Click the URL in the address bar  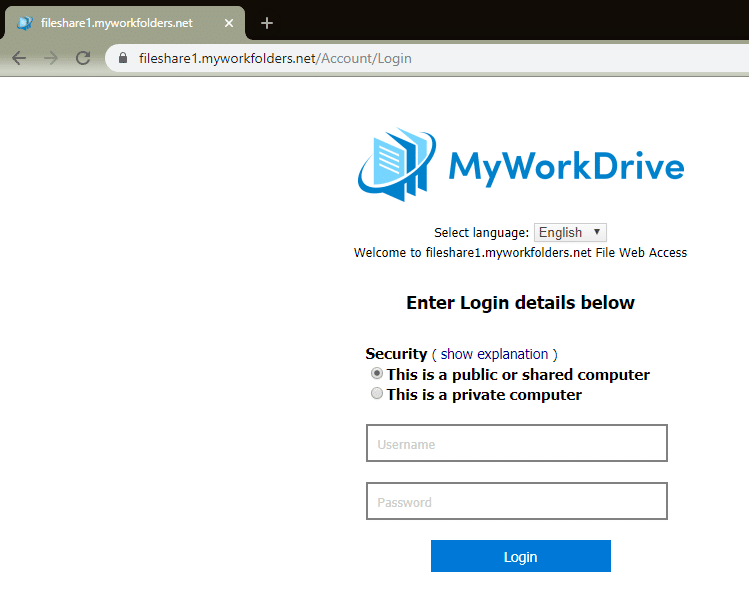click(x=275, y=58)
